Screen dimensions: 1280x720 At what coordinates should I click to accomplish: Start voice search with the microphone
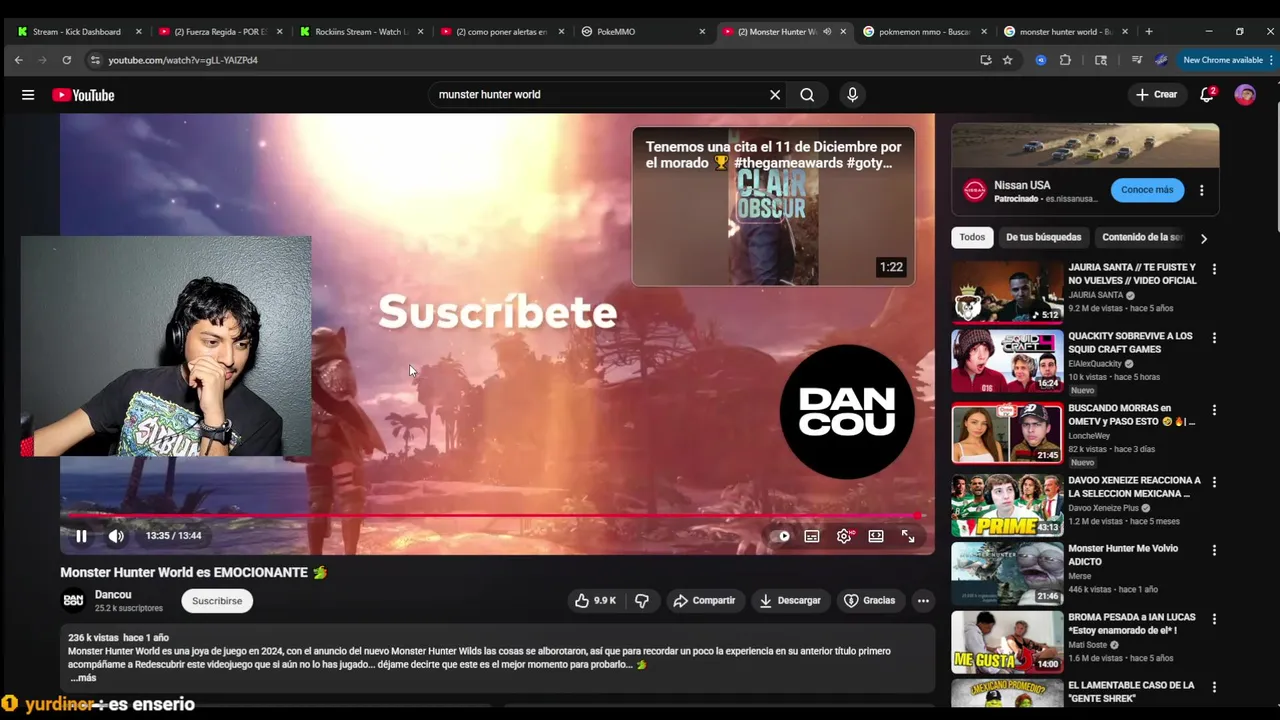click(852, 95)
